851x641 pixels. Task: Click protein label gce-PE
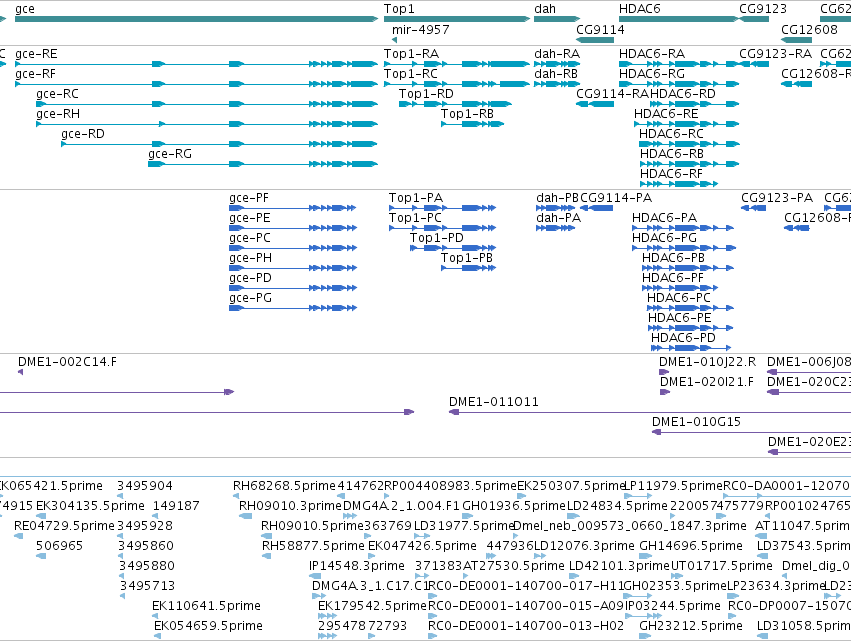pyautogui.click(x=250, y=218)
